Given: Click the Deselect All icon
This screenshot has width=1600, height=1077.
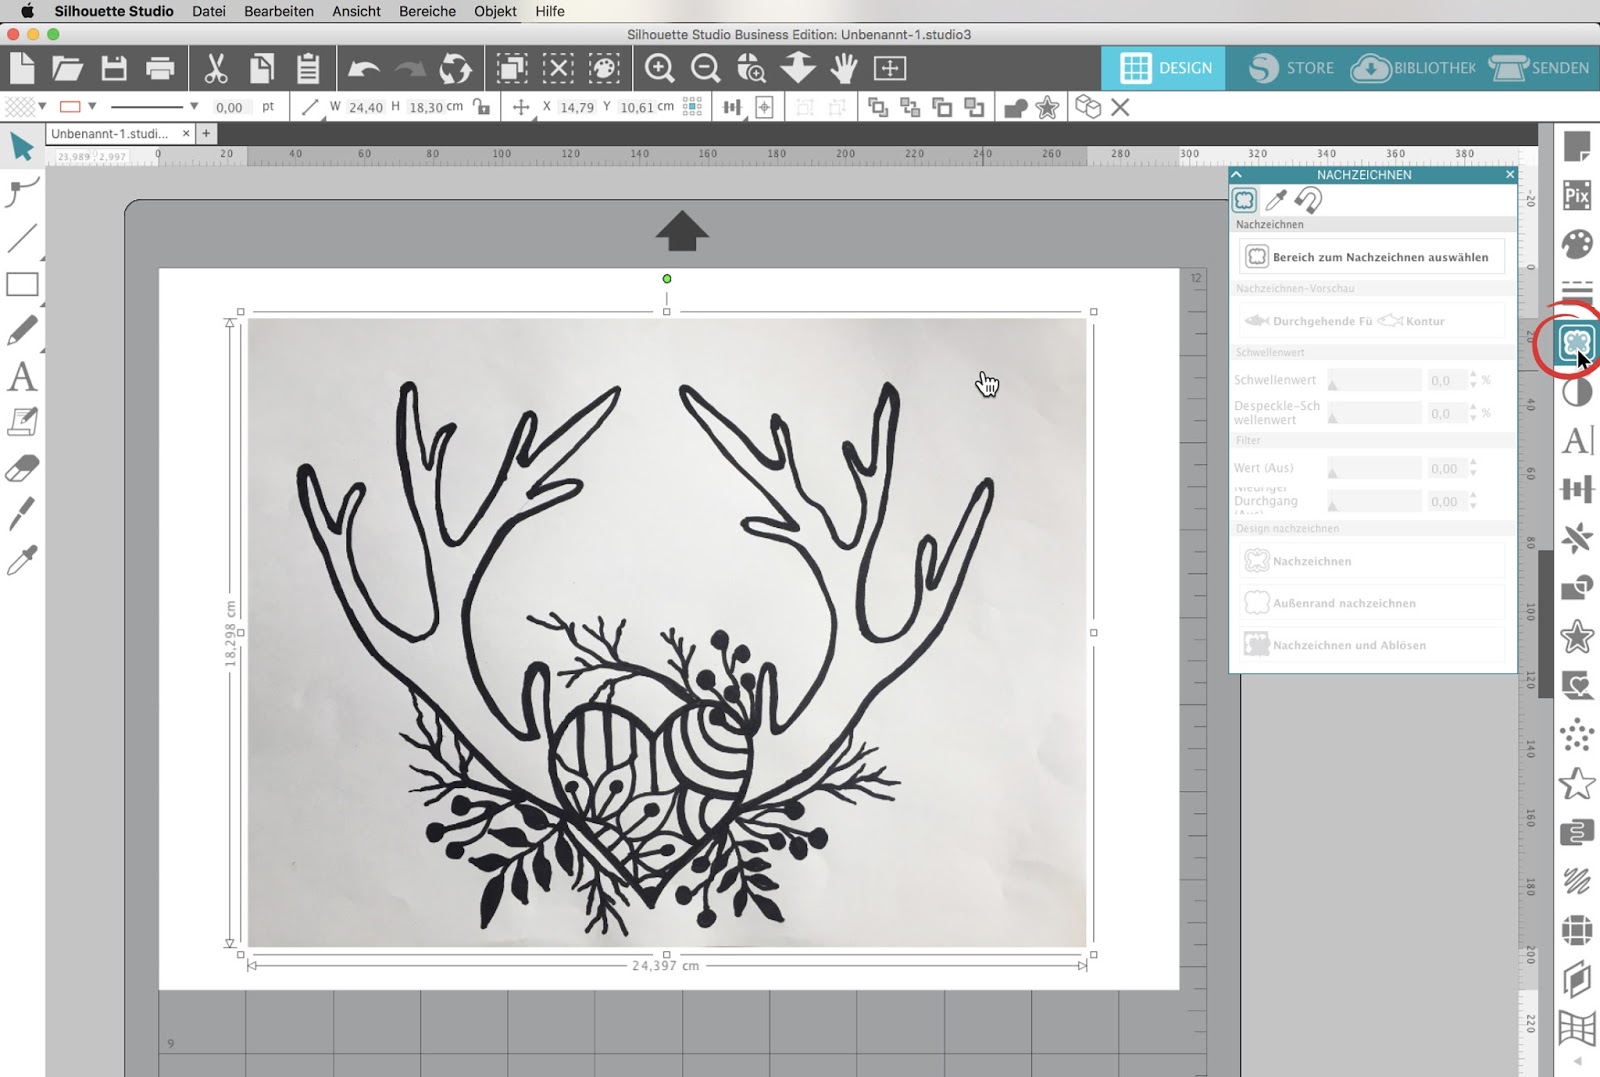Looking at the screenshot, I should [558, 68].
